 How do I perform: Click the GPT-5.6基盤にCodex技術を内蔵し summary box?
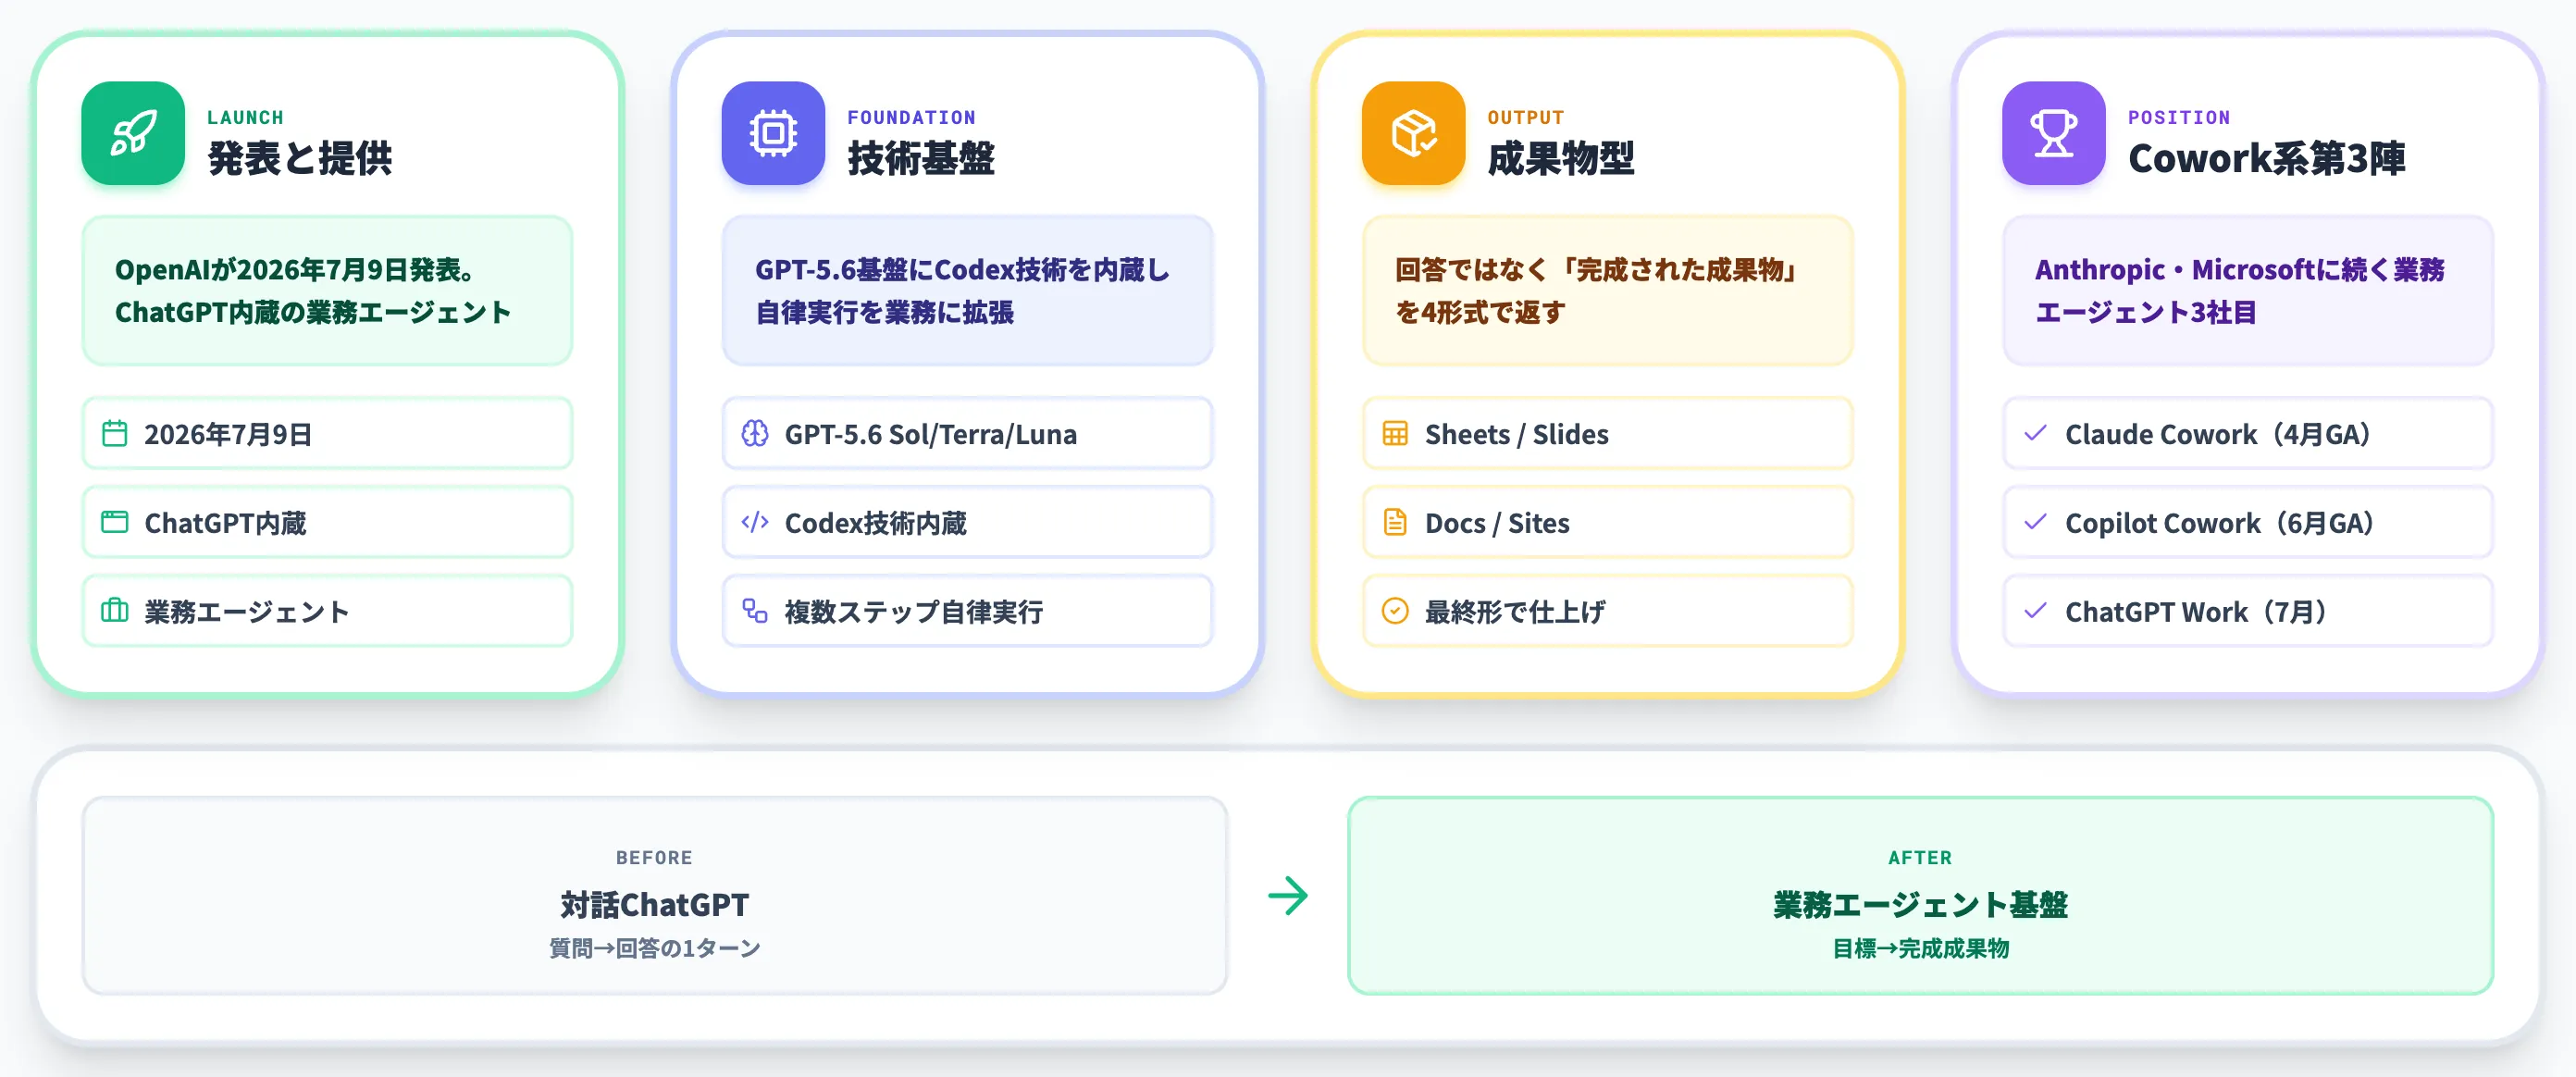(x=967, y=291)
